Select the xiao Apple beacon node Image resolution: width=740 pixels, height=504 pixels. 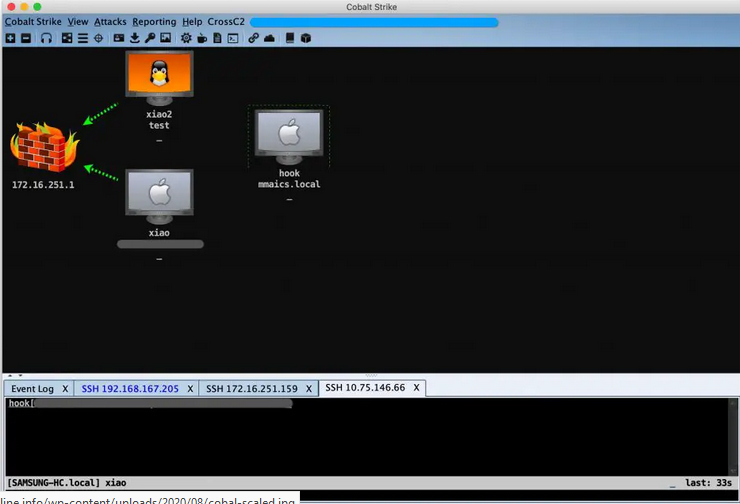pyautogui.click(x=160, y=196)
